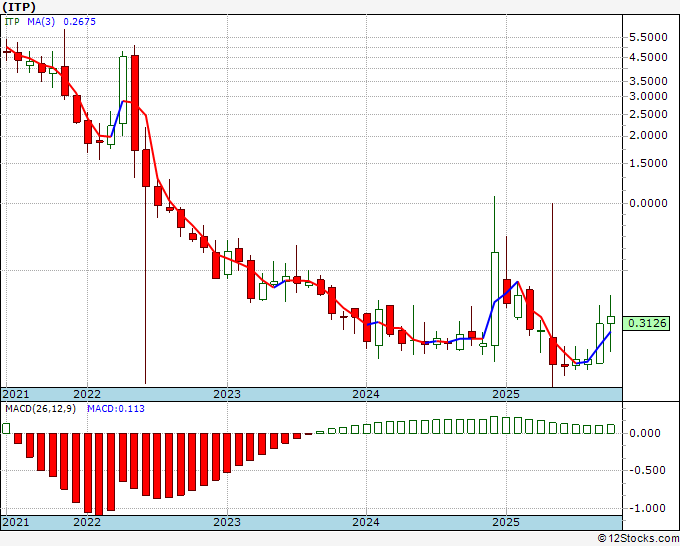
Task: Click the 2021 label on price chart axis
Action: pos(16,394)
